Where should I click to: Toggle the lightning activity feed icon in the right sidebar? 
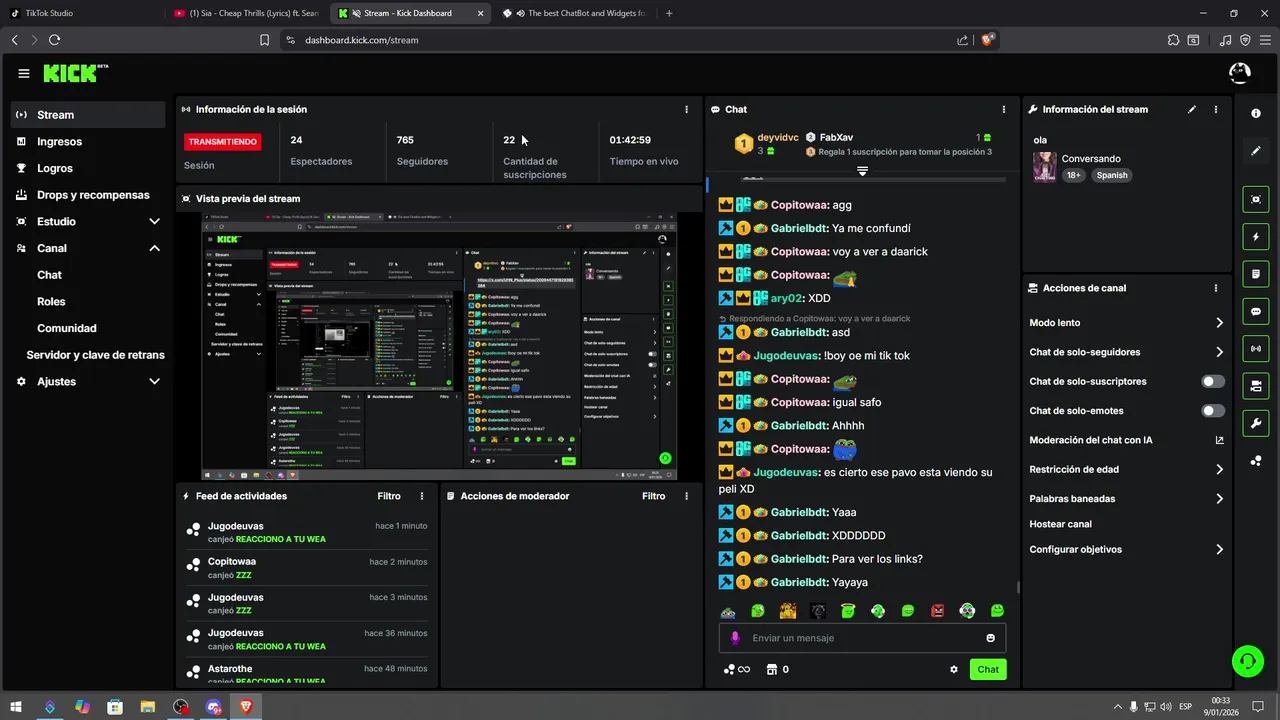1256,237
